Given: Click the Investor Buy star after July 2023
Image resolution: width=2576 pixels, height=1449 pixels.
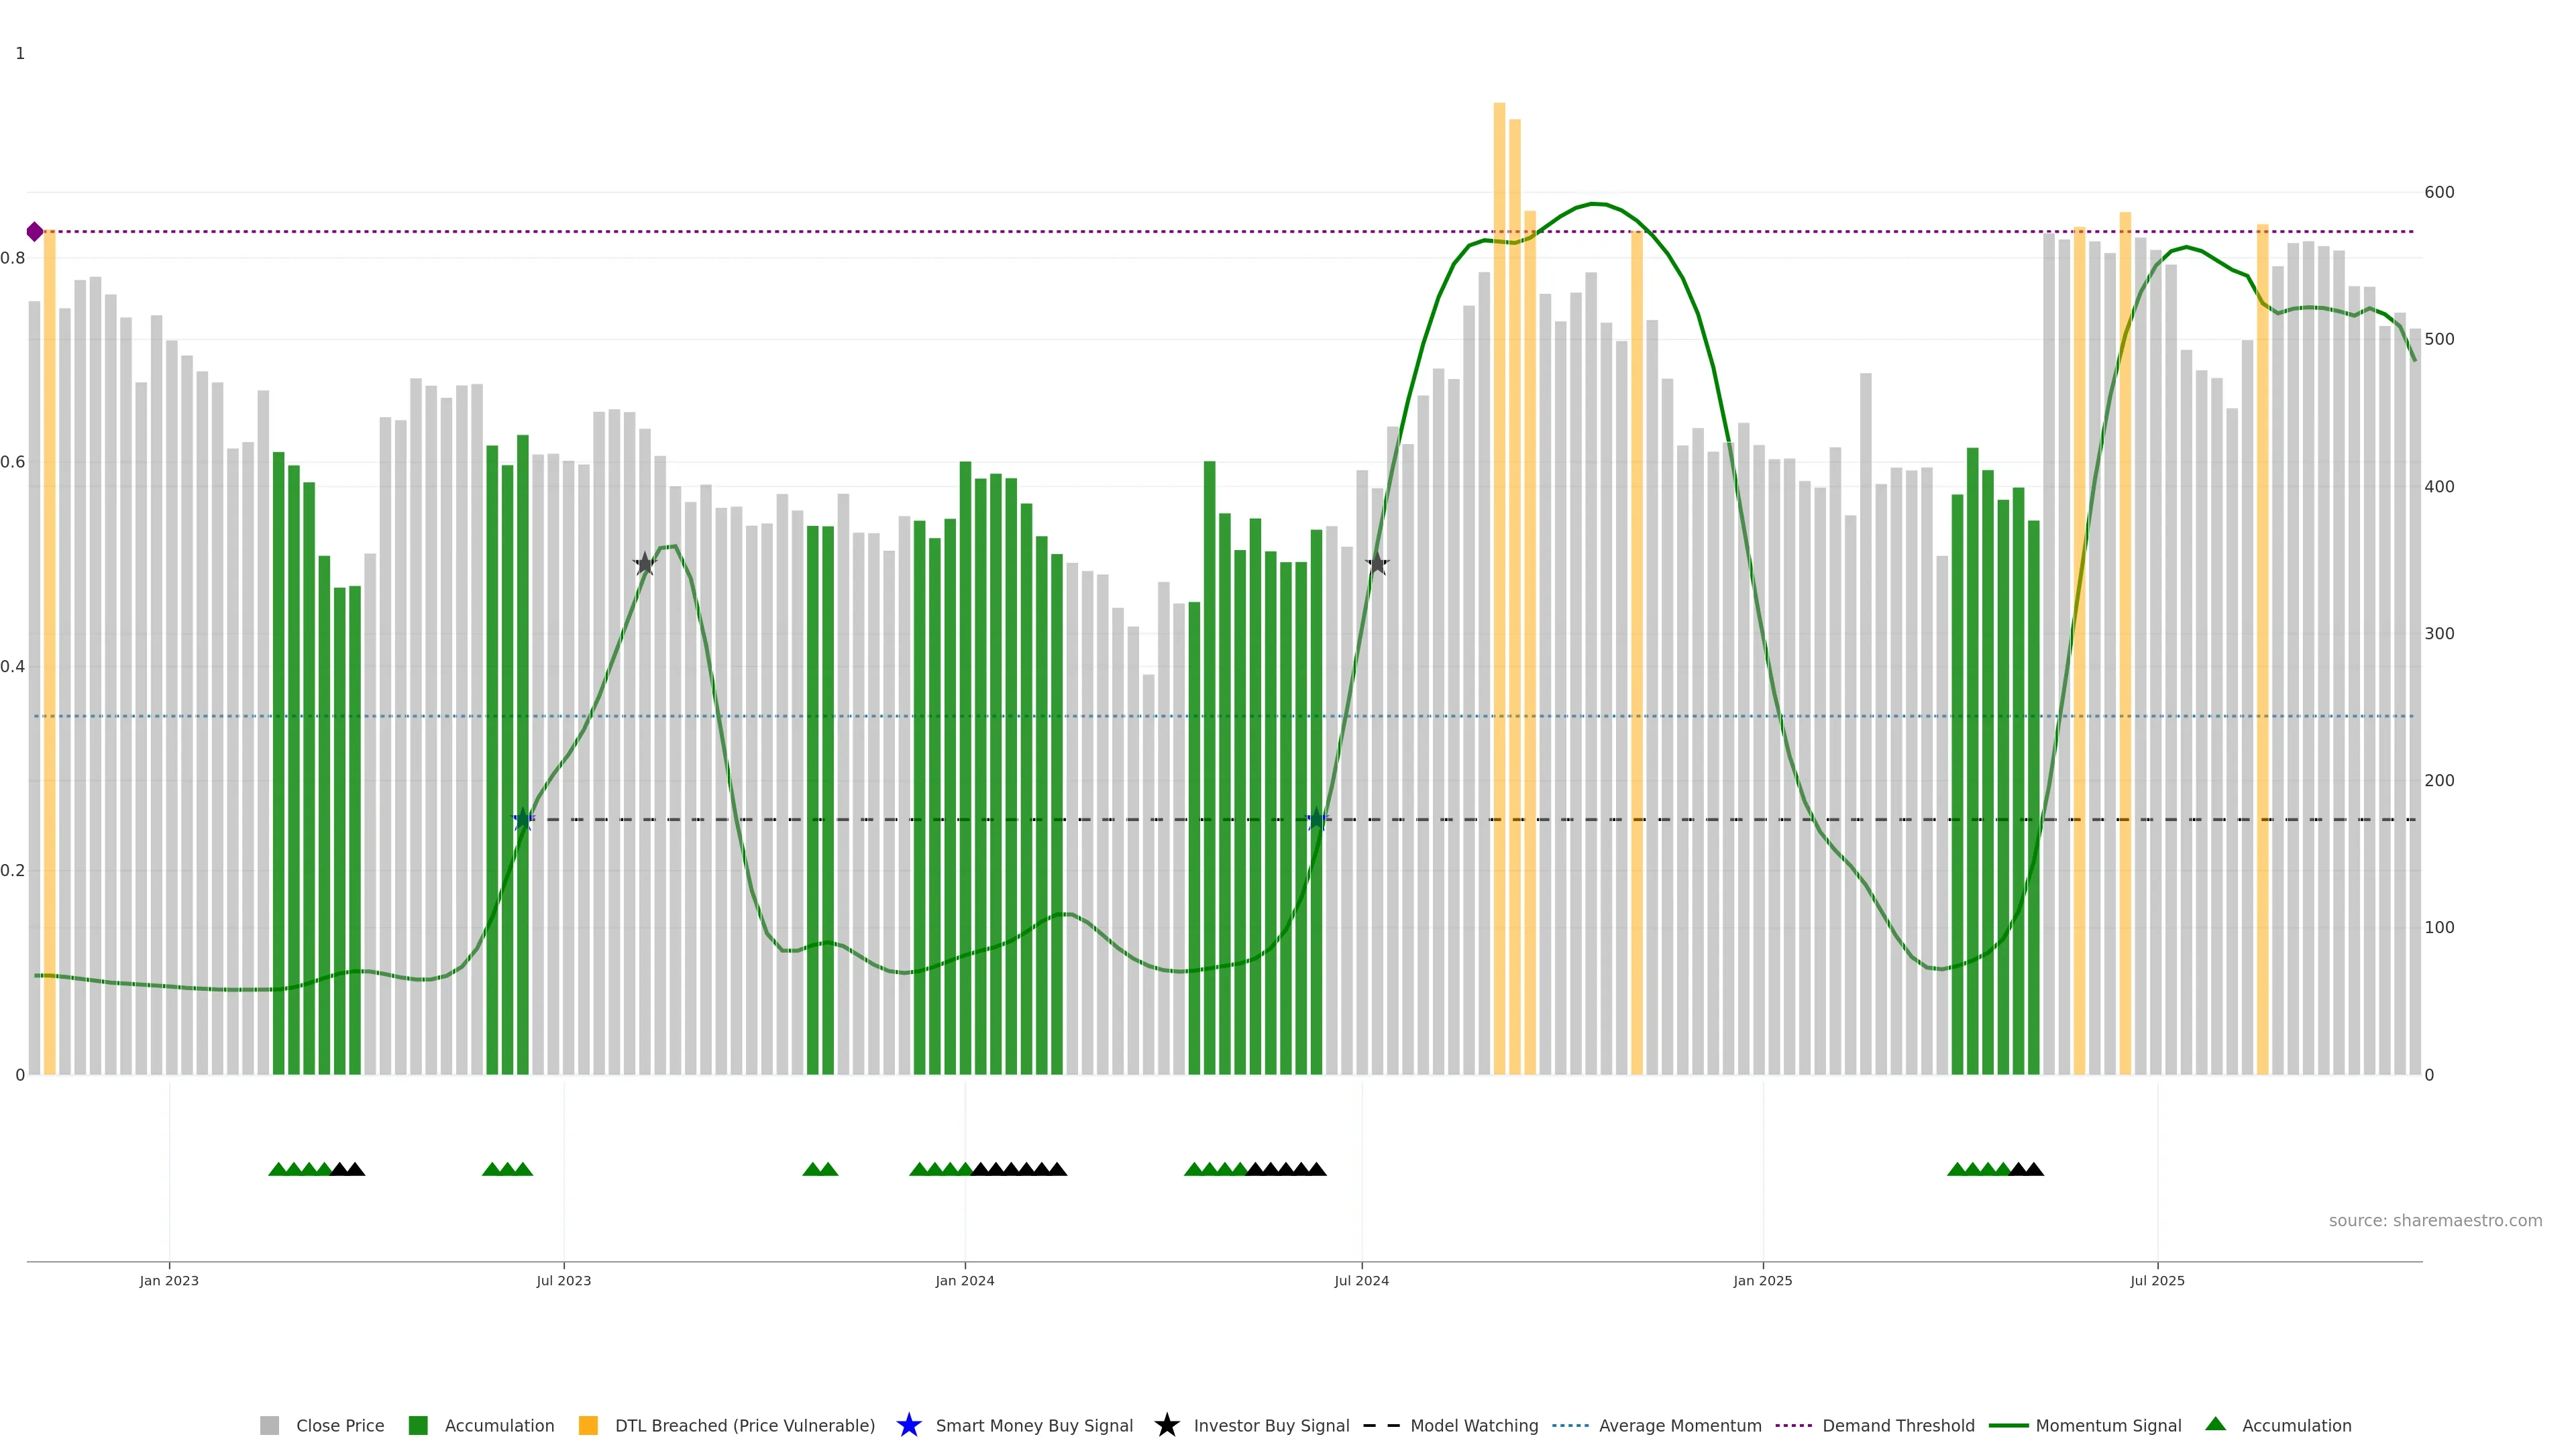Looking at the screenshot, I should (645, 564).
